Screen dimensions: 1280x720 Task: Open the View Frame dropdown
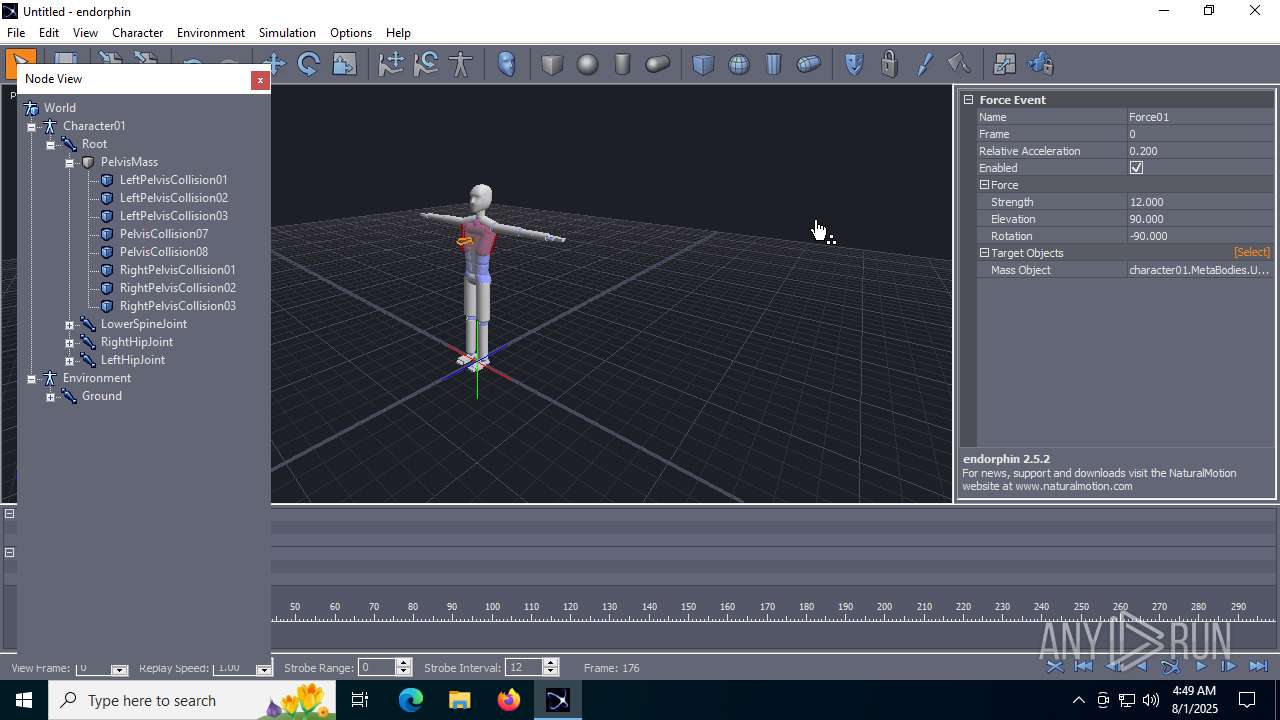119,668
